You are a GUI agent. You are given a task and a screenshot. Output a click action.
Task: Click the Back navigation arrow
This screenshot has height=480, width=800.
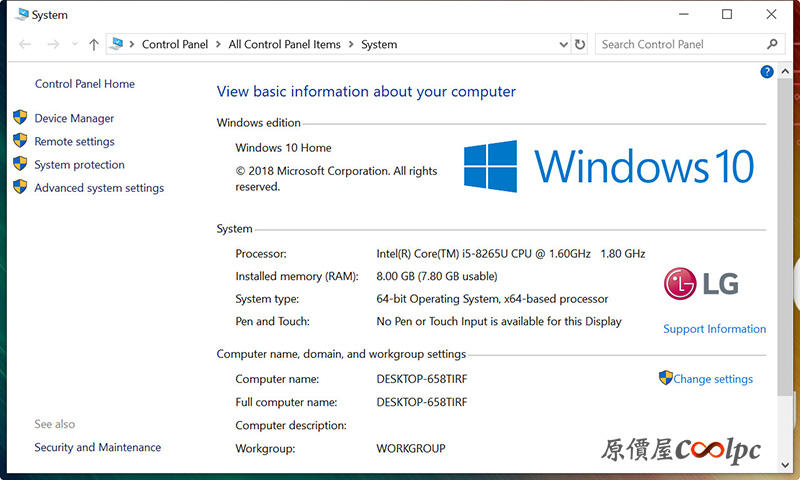coord(24,44)
